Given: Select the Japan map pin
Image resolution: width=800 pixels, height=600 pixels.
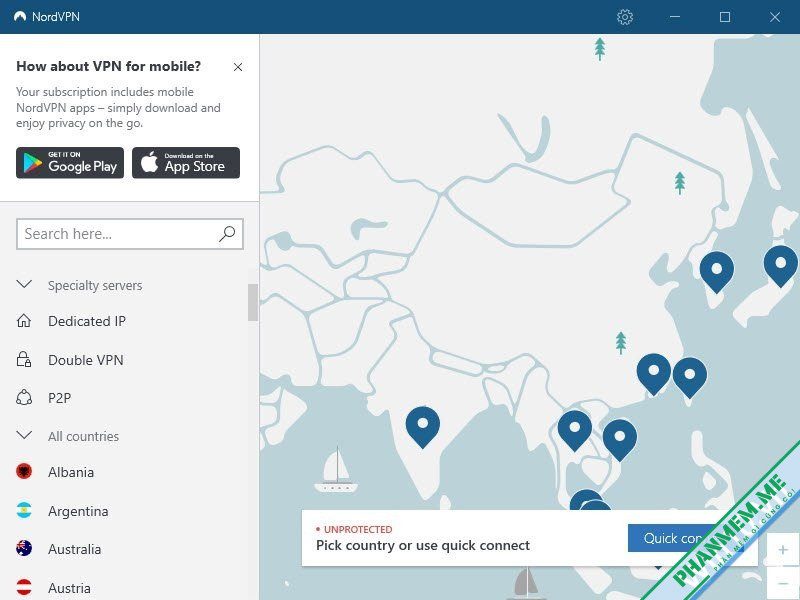Looking at the screenshot, I should click(x=781, y=266).
